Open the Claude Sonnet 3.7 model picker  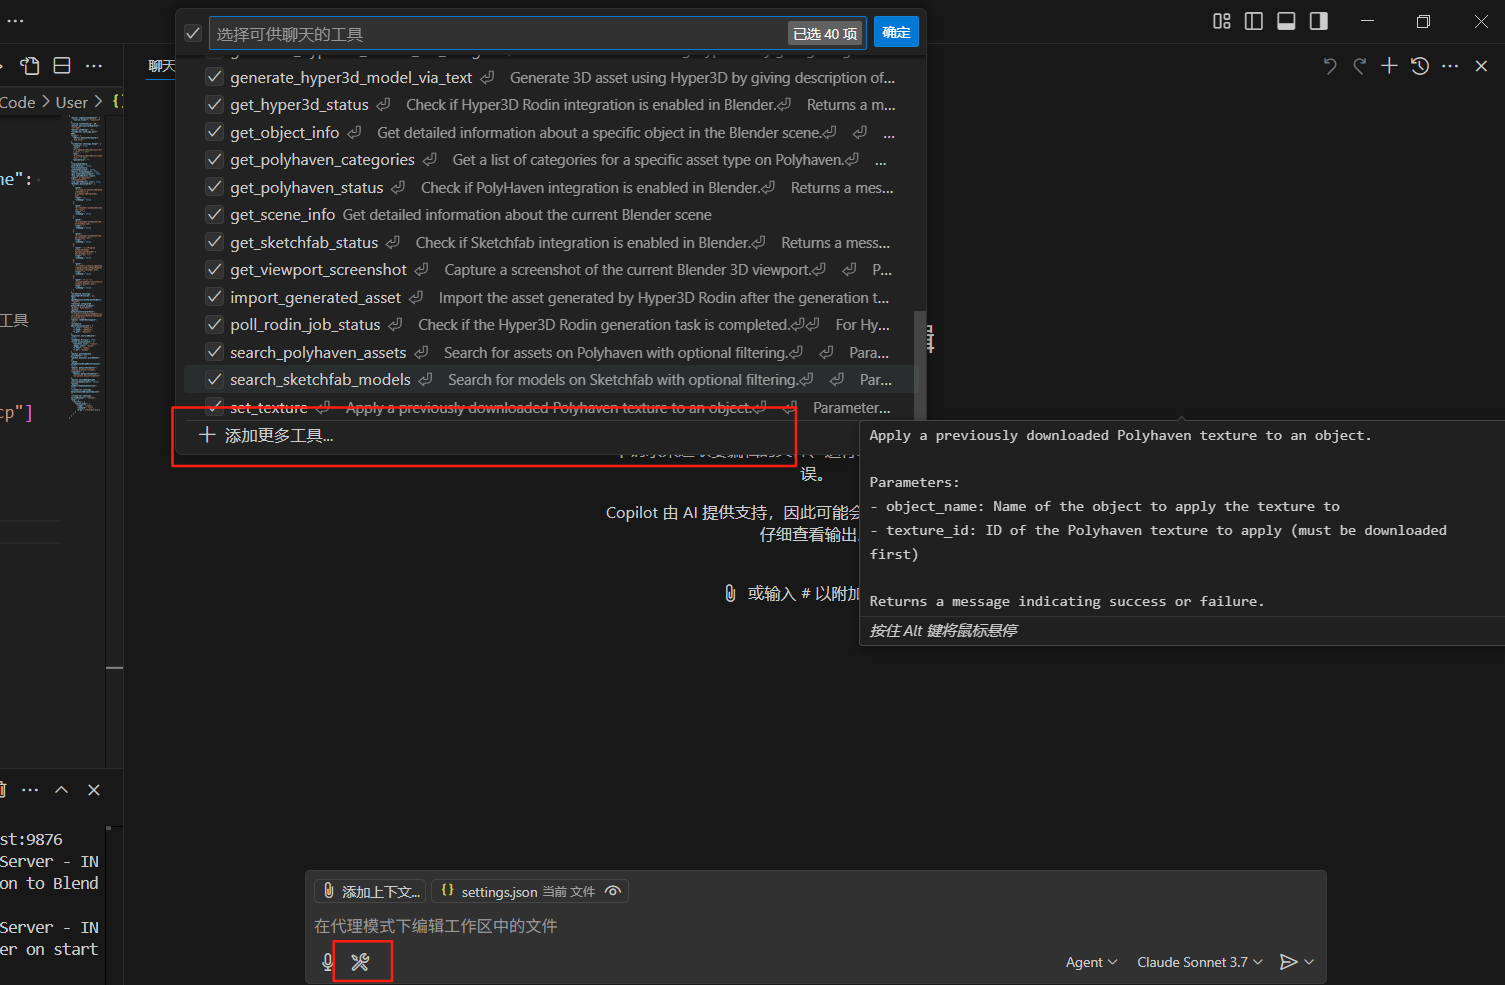(1200, 962)
